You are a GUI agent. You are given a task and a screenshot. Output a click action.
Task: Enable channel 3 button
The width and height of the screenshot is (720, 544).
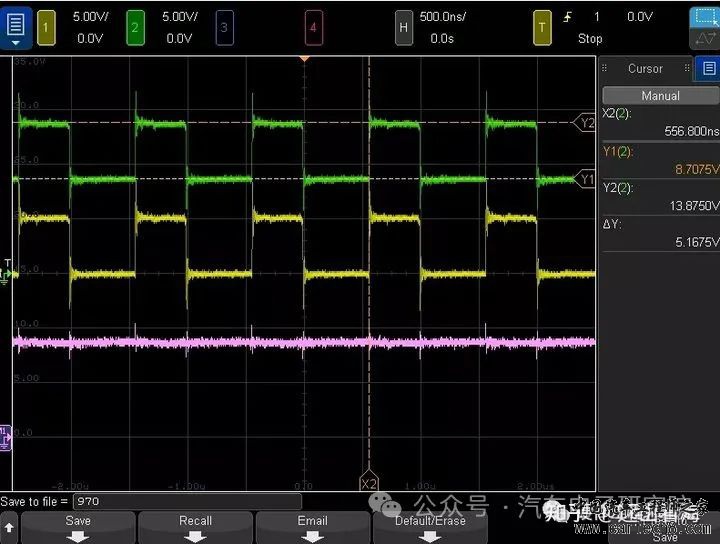click(x=224, y=28)
